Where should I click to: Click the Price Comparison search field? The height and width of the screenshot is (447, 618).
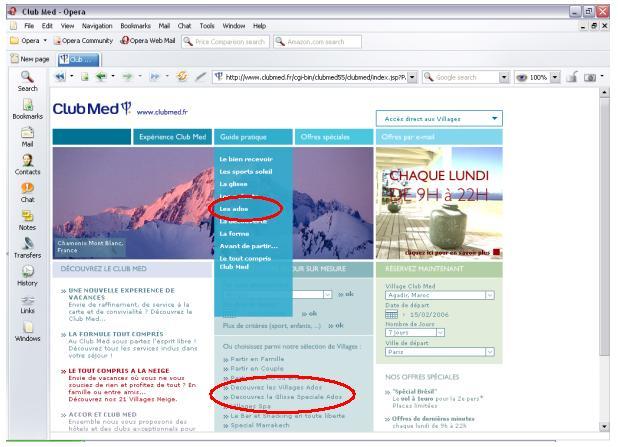tap(226, 41)
